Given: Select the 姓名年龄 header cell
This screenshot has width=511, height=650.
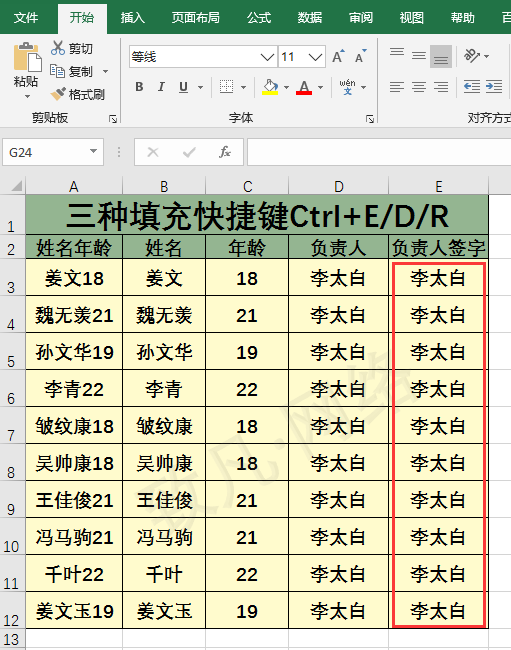Looking at the screenshot, I should [74, 247].
